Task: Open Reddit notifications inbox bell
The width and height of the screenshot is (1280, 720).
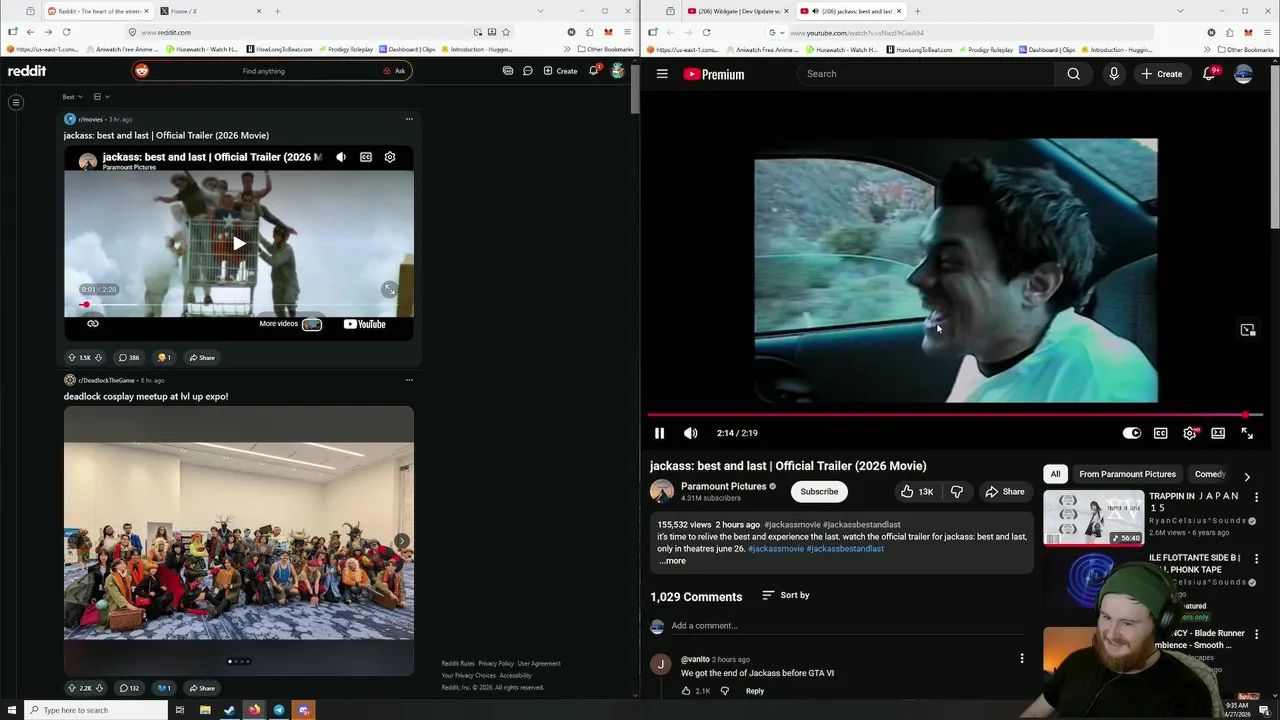Action: click(x=594, y=71)
